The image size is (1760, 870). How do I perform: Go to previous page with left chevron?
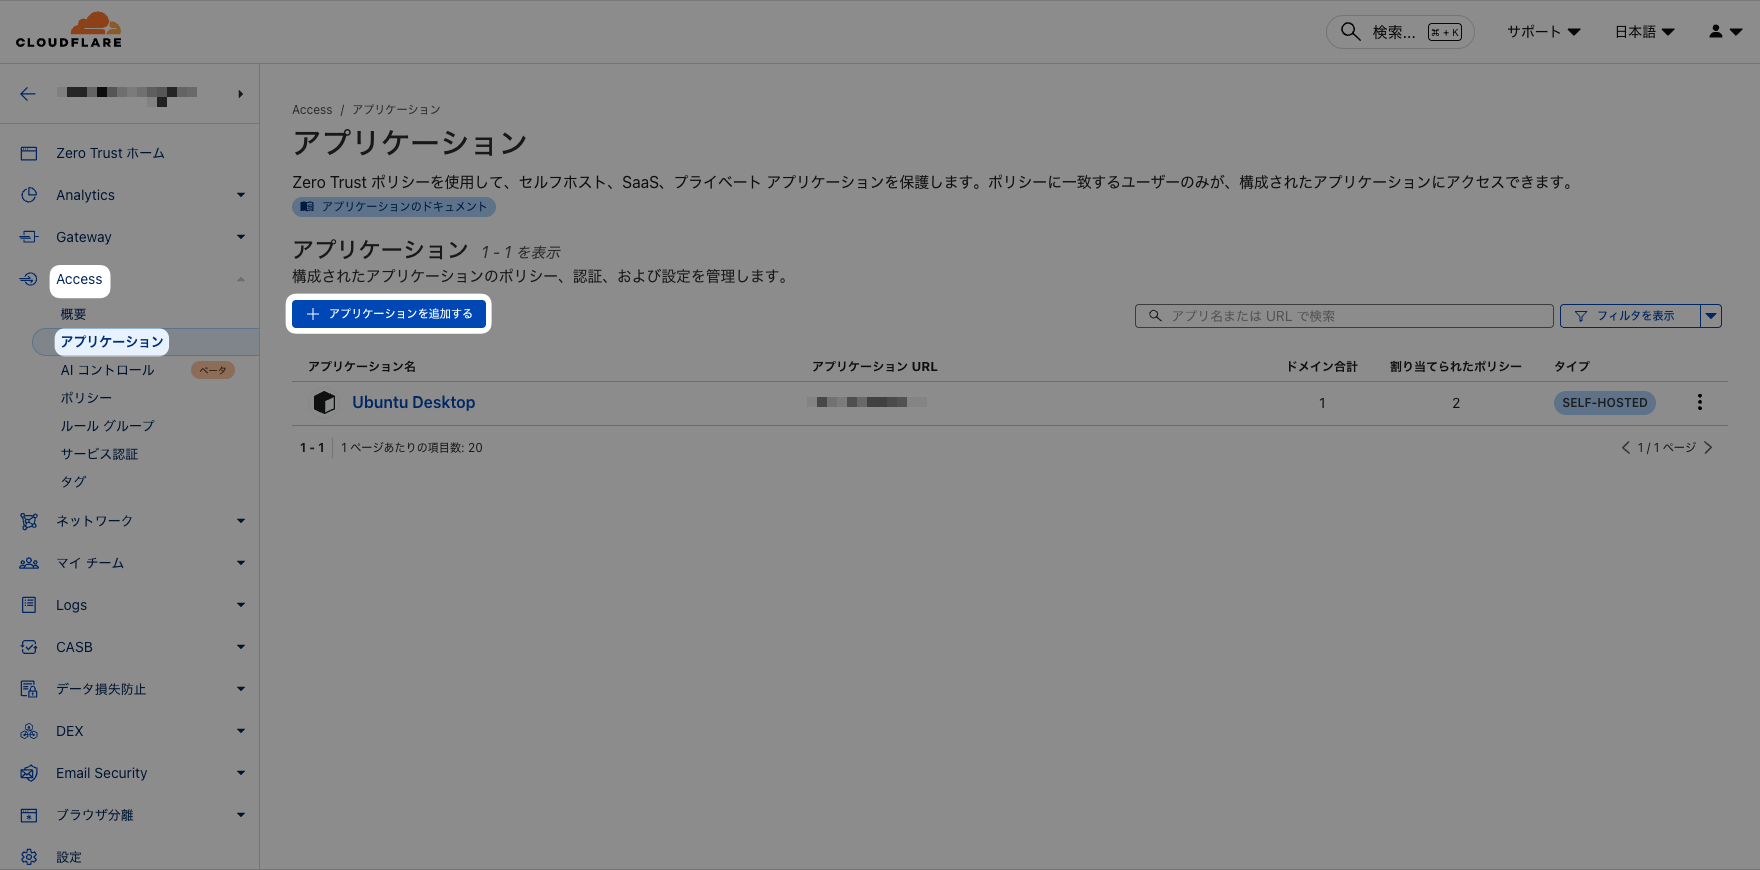pos(1625,448)
